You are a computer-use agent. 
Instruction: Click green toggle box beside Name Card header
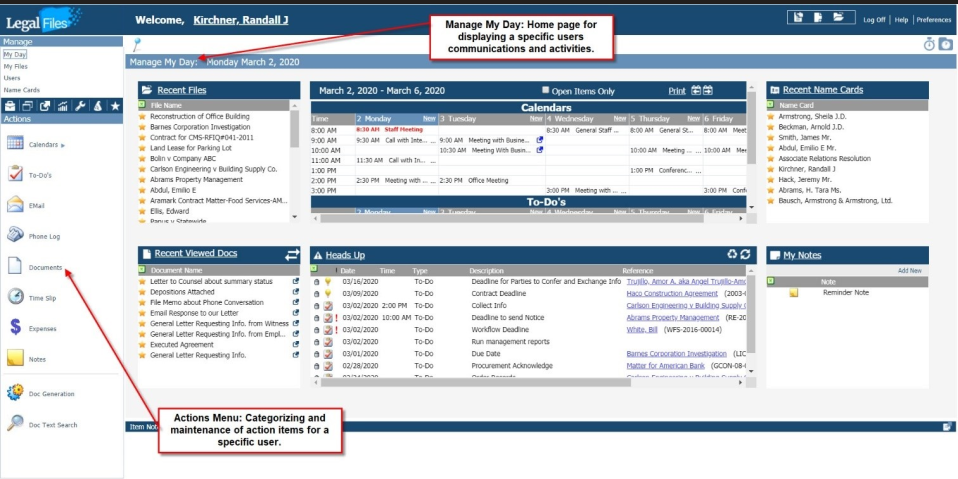coord(770,104)
